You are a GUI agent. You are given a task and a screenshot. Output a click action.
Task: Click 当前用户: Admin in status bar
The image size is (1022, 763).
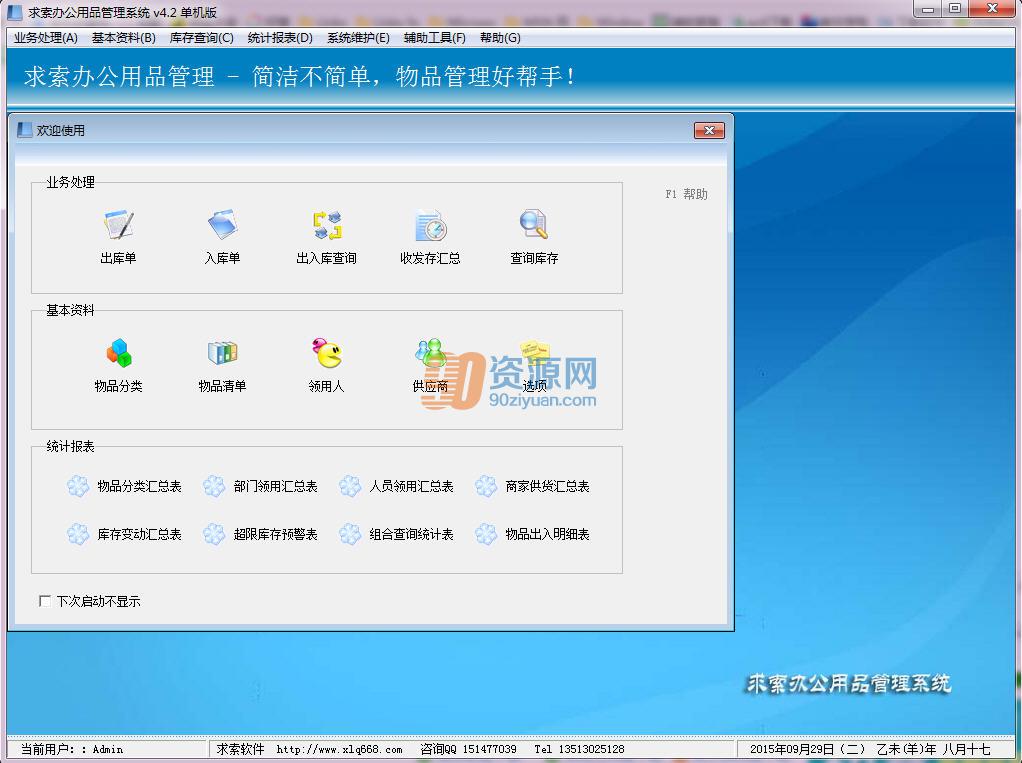click(72, 749)
